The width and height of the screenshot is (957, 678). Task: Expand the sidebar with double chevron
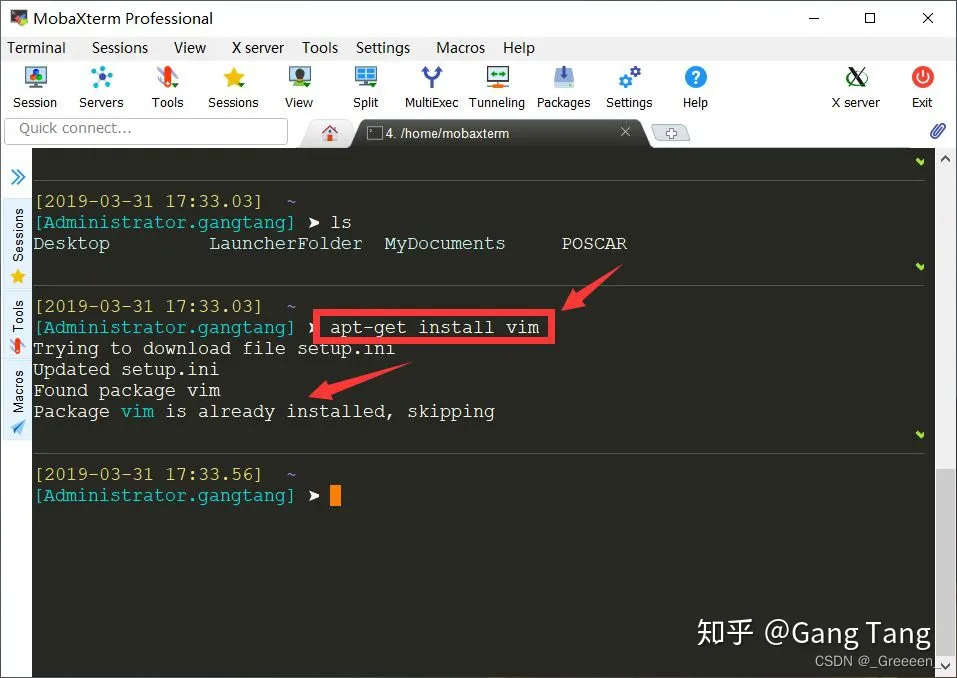[x=18, y=177]
